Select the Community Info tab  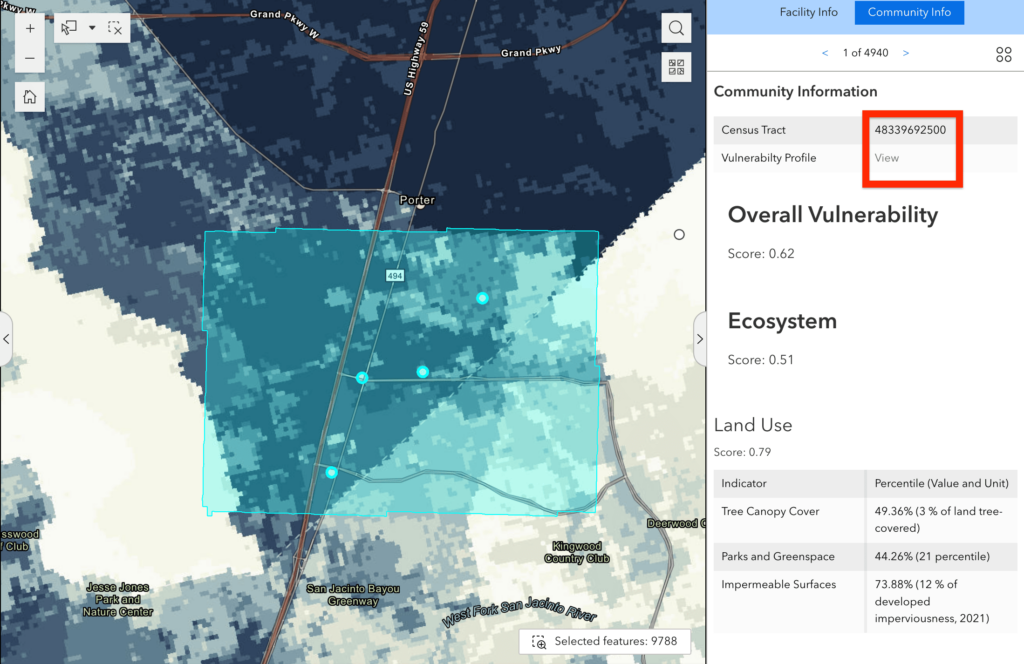click(x=908, y=12)
